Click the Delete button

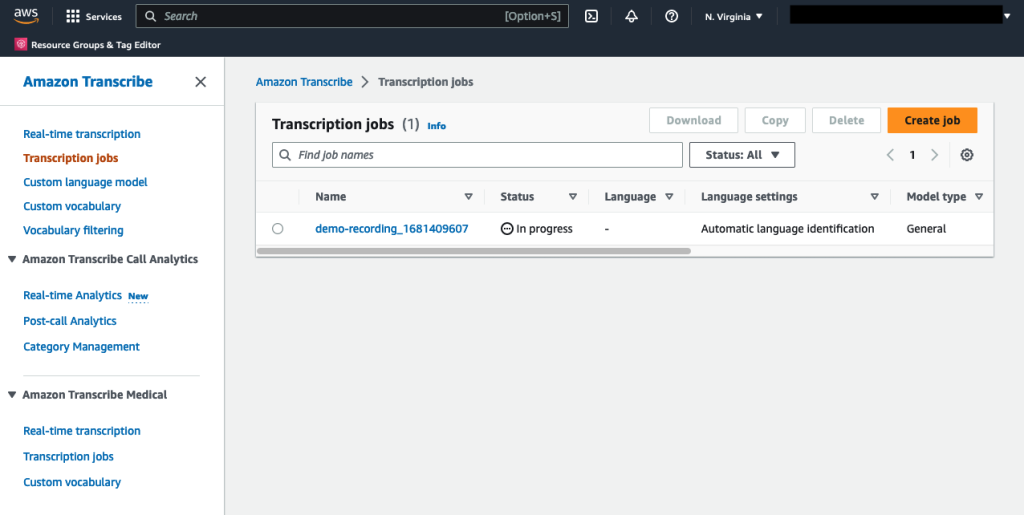(x=846, y=120)
